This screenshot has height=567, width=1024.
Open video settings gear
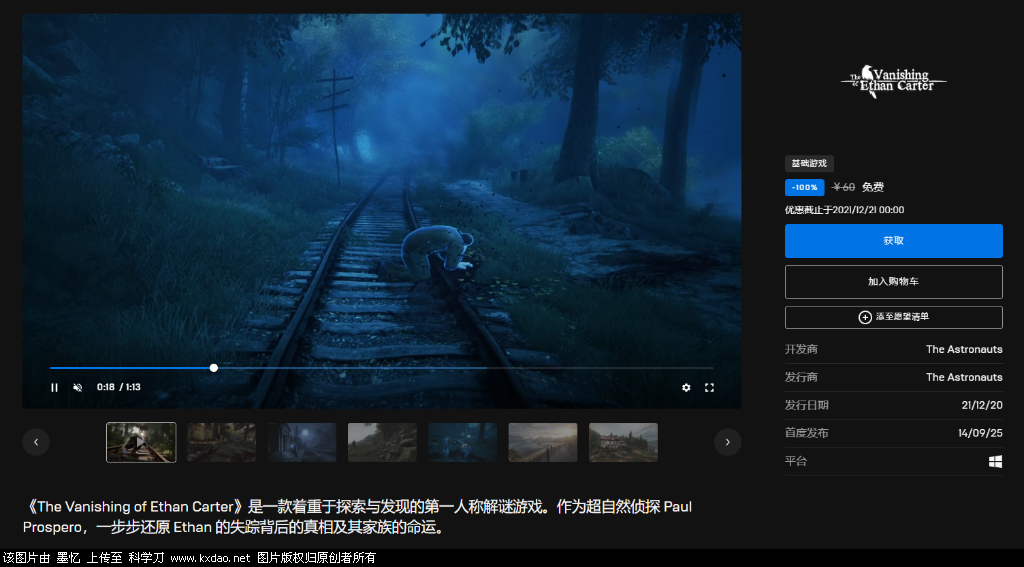[x=686, y=387]
